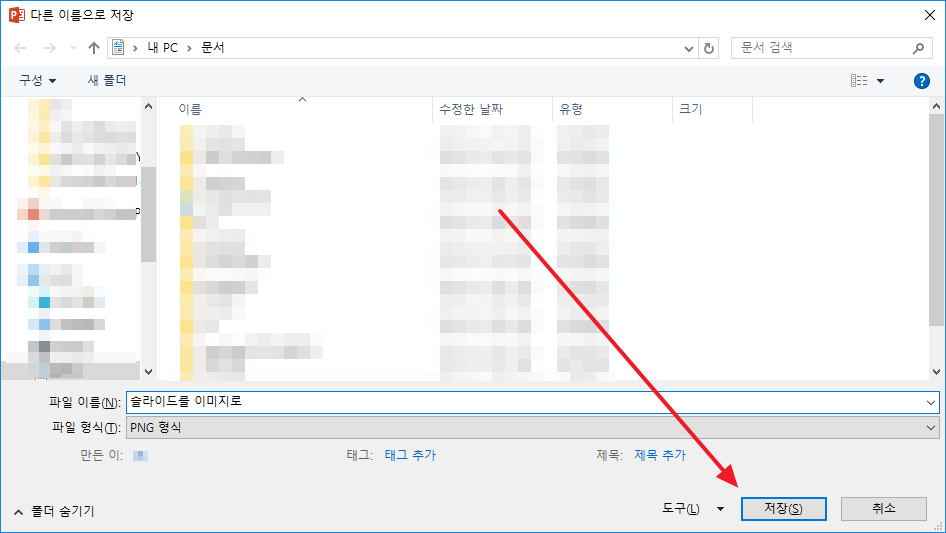Collapse folders with 폴더 숨기기

(x=54, y=511)
